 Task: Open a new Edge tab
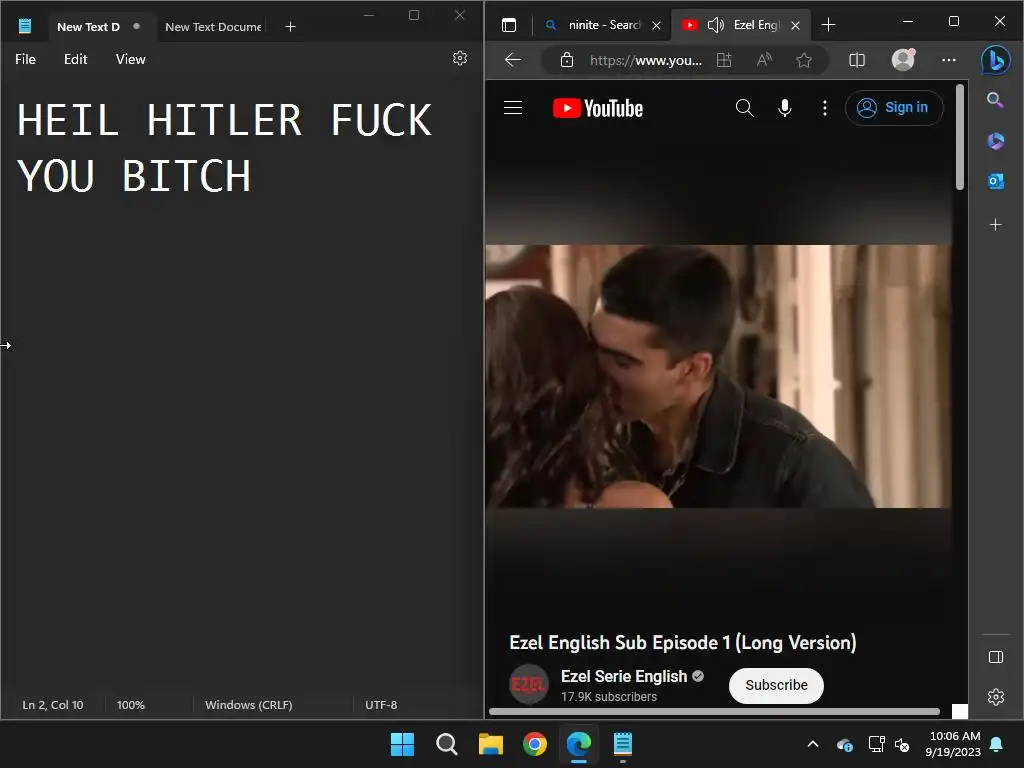(828, 25)
